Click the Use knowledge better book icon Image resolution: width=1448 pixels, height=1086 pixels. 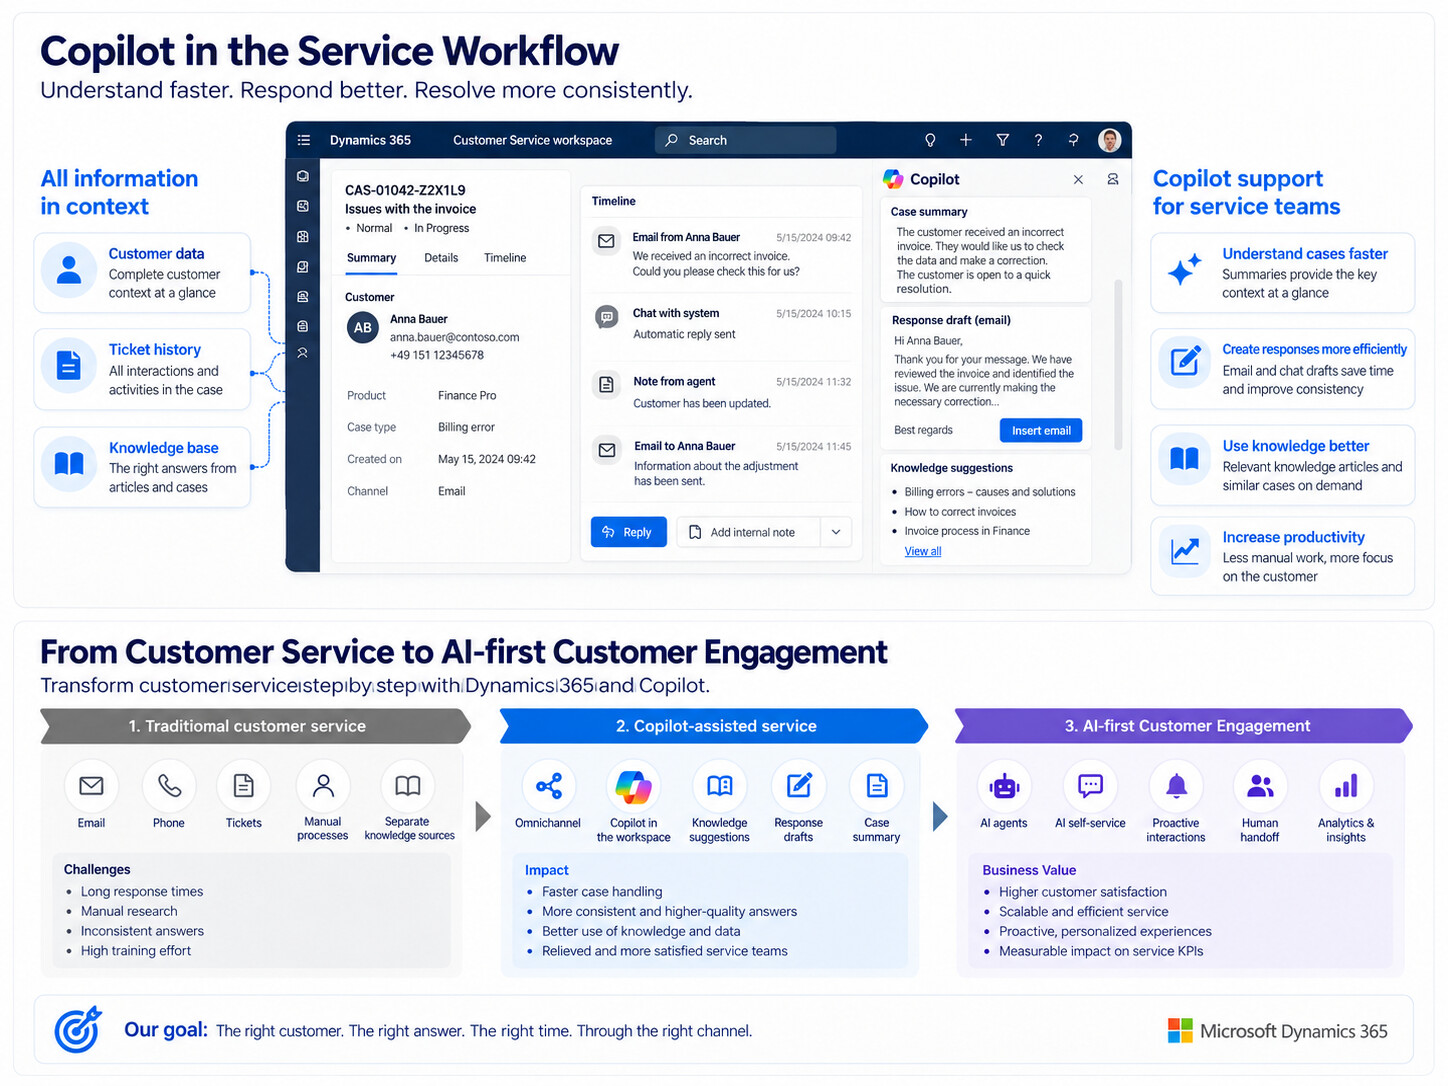point(1185,459)
